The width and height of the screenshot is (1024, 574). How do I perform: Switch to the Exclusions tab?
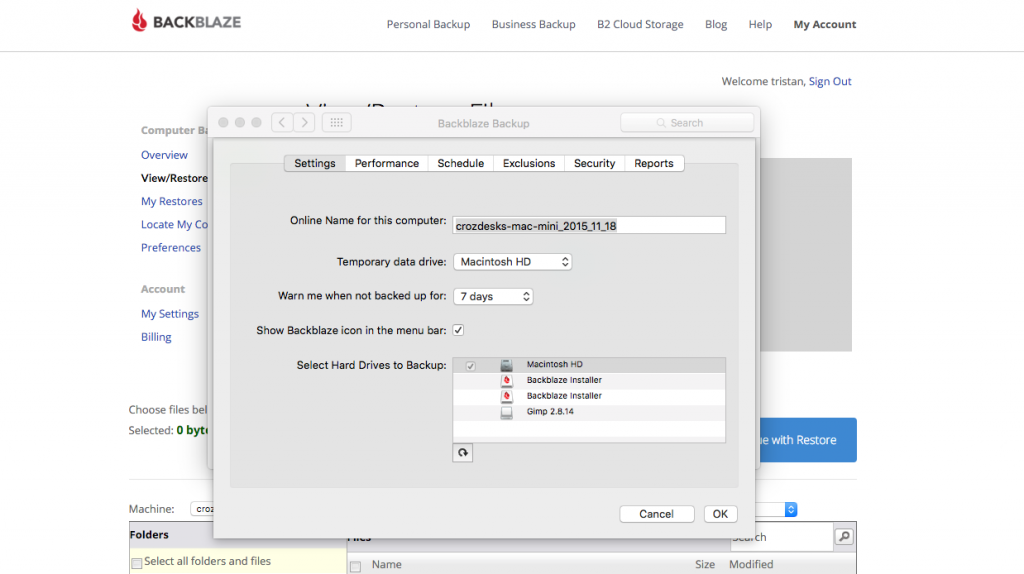(x=529, y=163)
